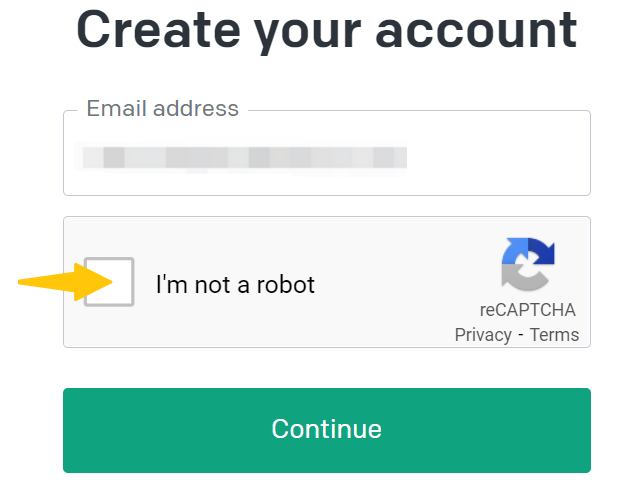Image resolution: width=641 pixels, height=480 pixels.
Task: Click the reCAPTCHA text under the logo
Action: pos(527,310)
